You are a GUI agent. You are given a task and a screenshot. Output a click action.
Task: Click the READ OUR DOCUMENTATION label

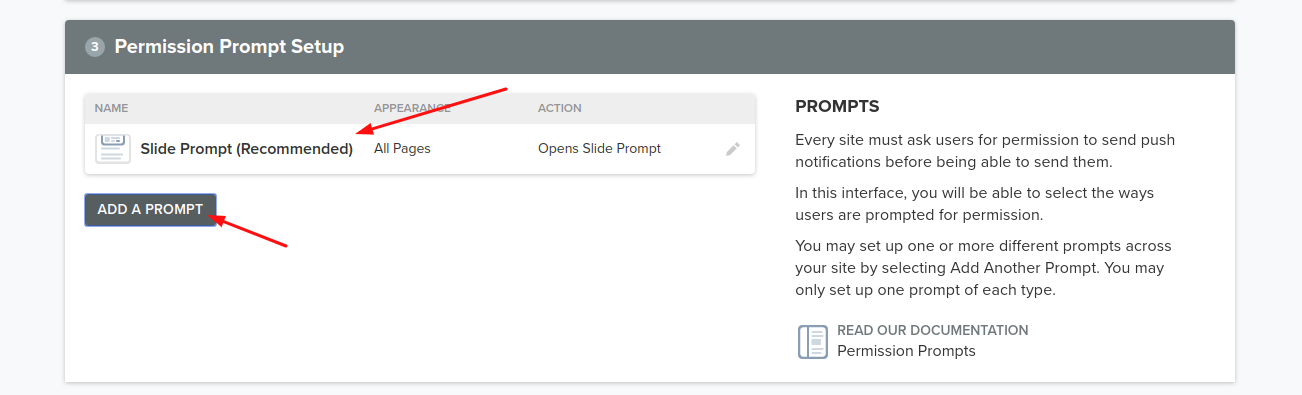pyautogui.click(x=932, y=330)
